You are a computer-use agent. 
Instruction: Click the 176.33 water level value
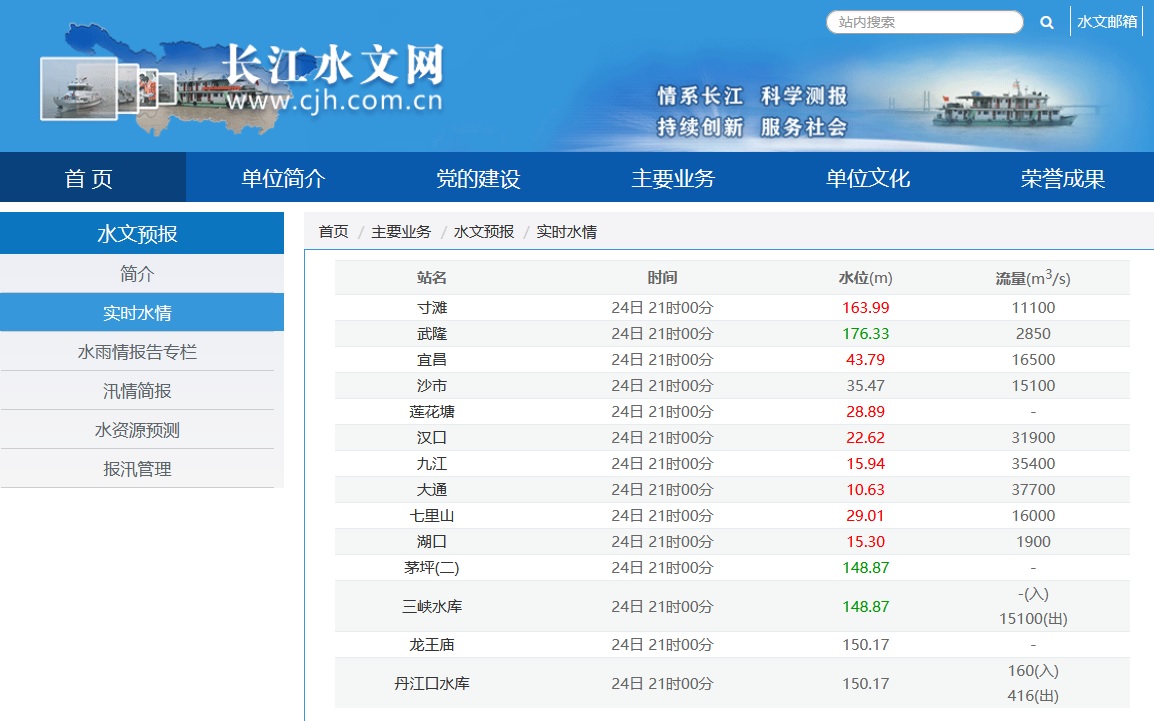866,333
